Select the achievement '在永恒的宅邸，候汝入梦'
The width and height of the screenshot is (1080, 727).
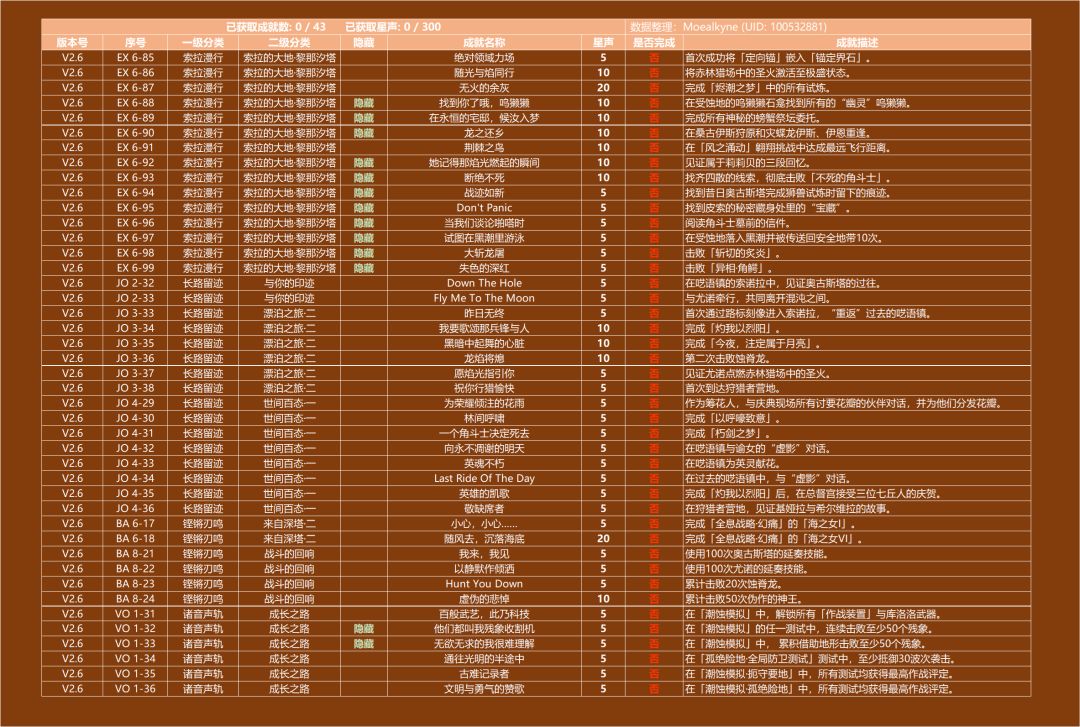tap(484, 118)
